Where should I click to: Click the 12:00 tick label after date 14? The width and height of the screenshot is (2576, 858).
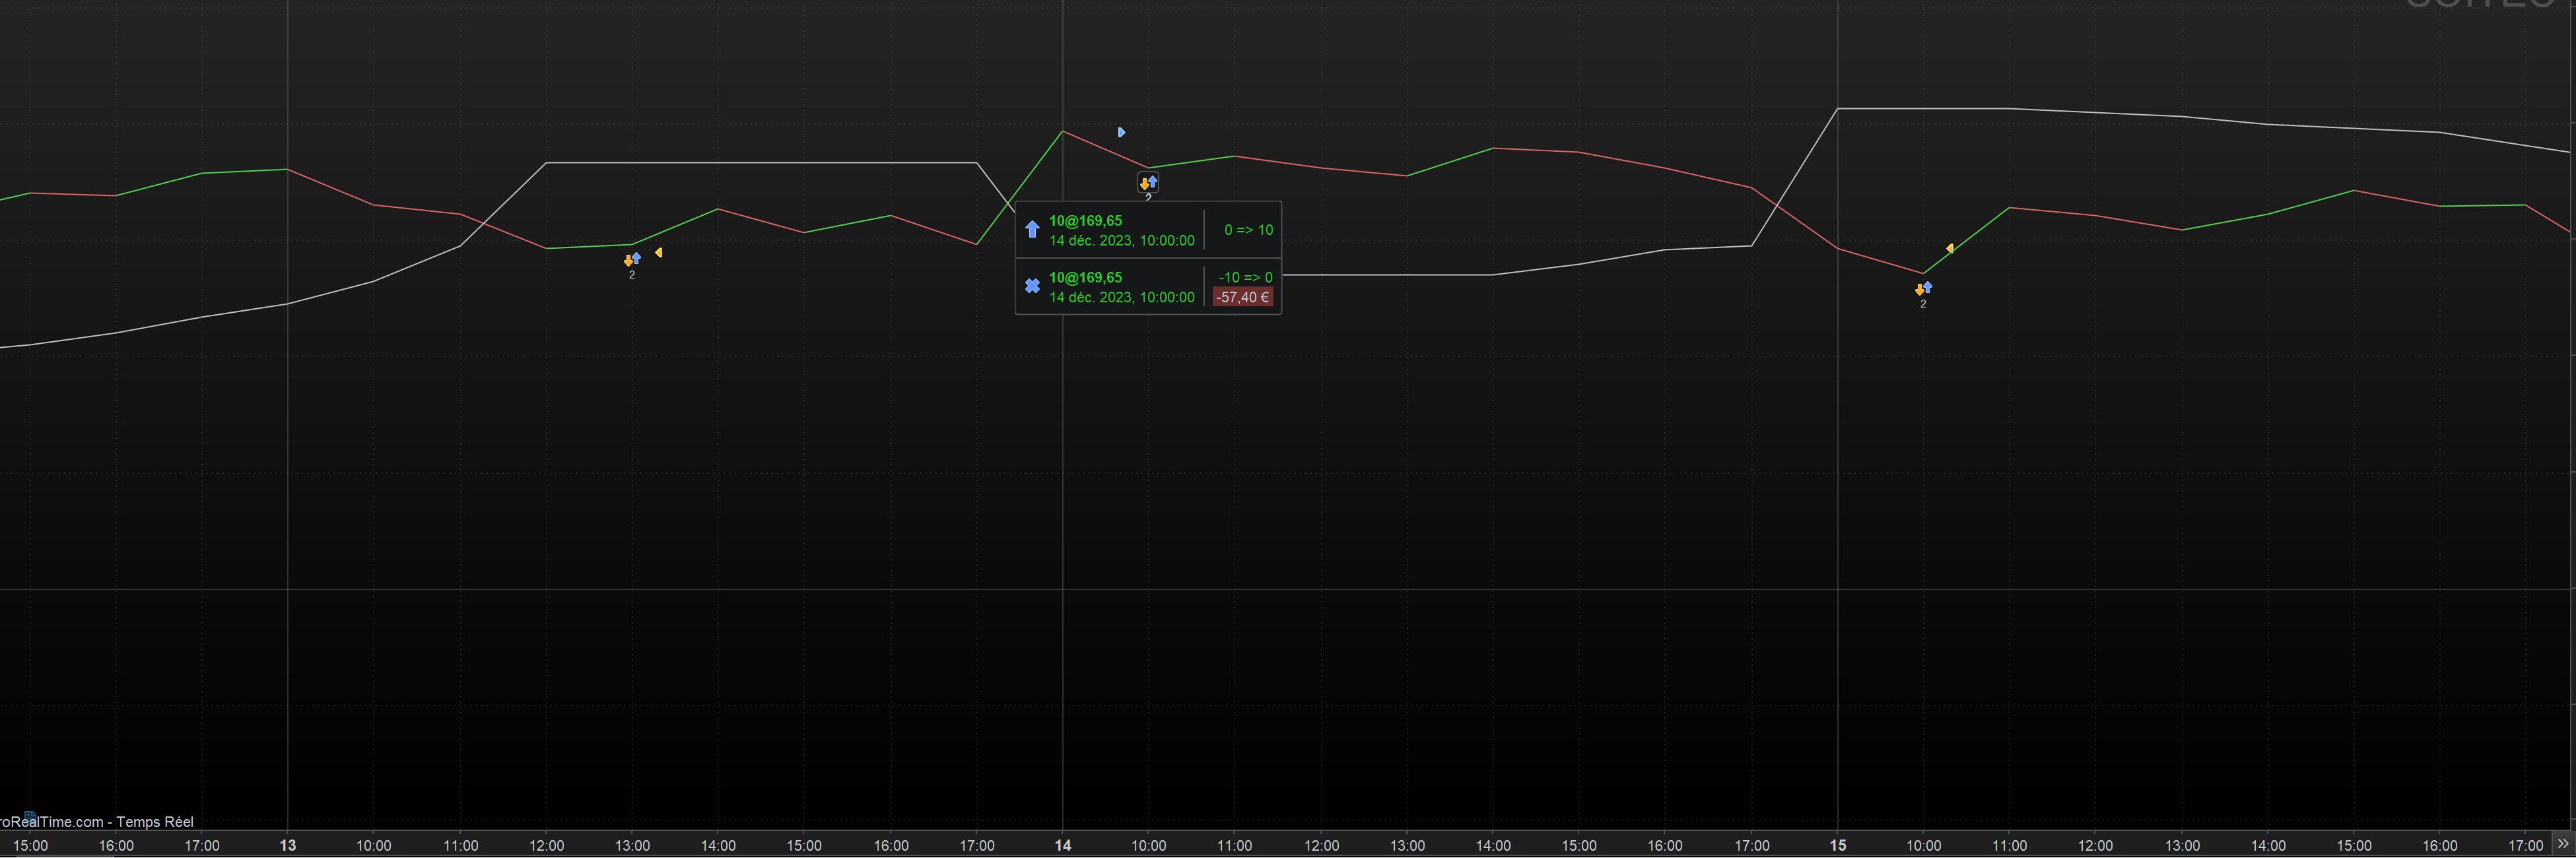point(1321,845)
